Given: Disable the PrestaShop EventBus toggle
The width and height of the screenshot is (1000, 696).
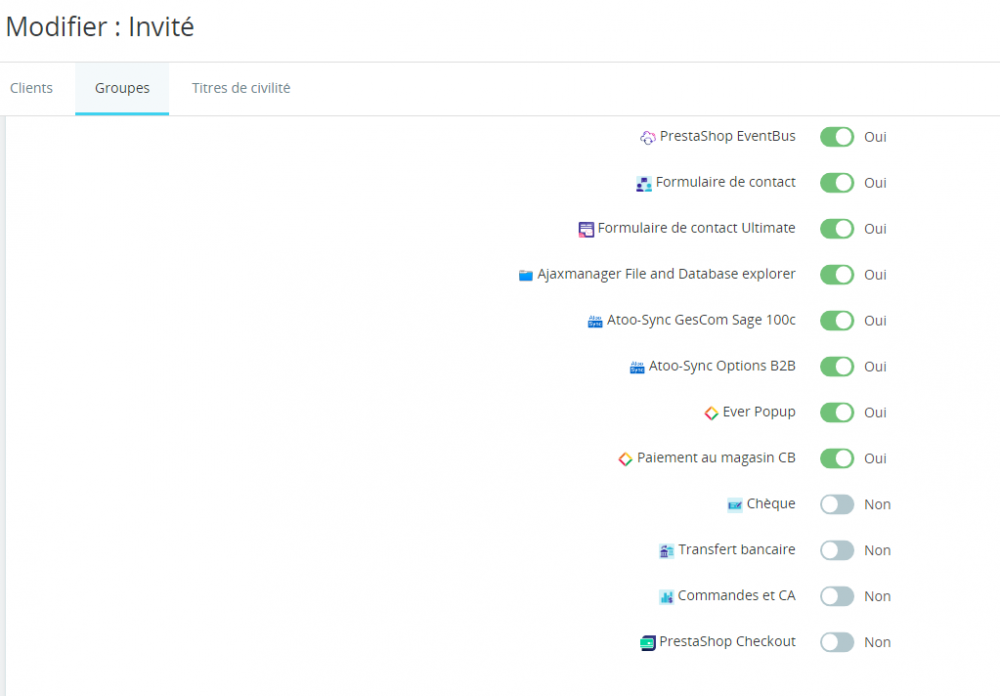Looking at the screenshot, I should click(x=837, y=136).
